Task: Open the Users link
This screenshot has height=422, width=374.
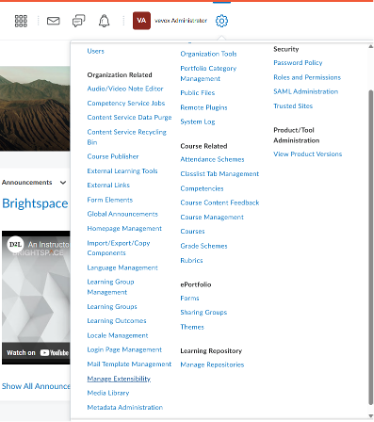Action: 96,51
